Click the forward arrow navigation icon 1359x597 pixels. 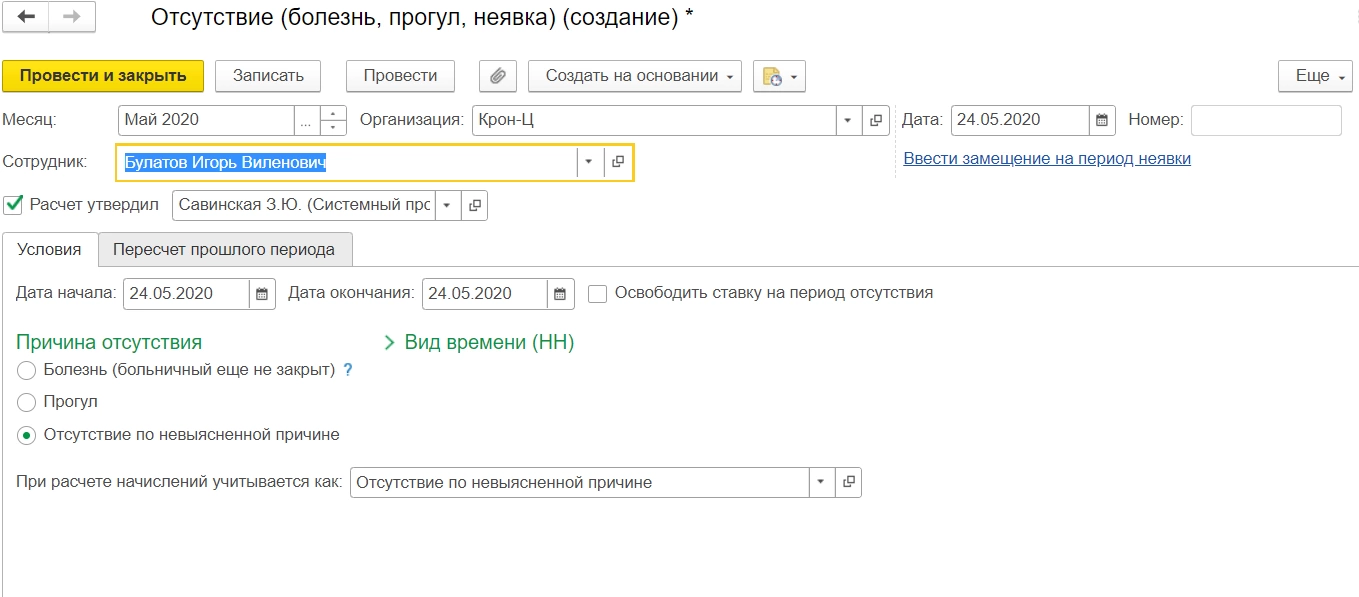click(x=71, y=17)
